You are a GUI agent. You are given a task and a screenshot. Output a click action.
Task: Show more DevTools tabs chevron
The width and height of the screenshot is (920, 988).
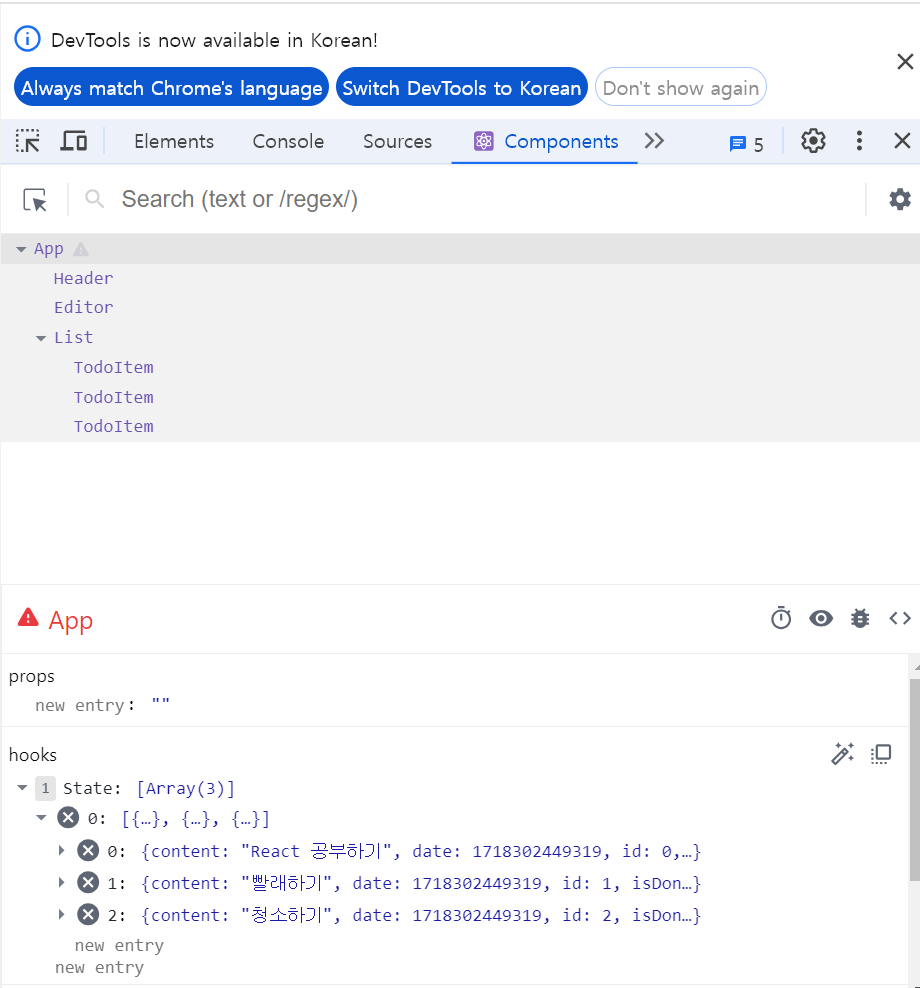coord(654,141)
